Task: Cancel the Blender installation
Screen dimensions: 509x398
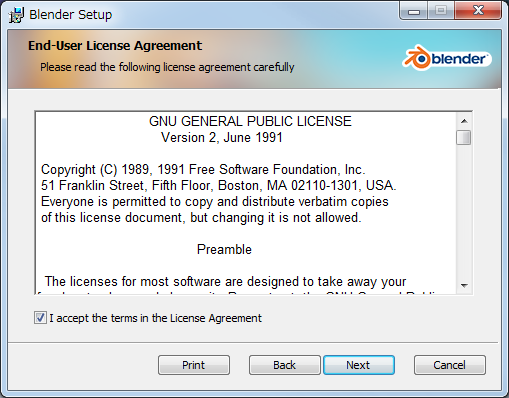Action: [449, 365]
